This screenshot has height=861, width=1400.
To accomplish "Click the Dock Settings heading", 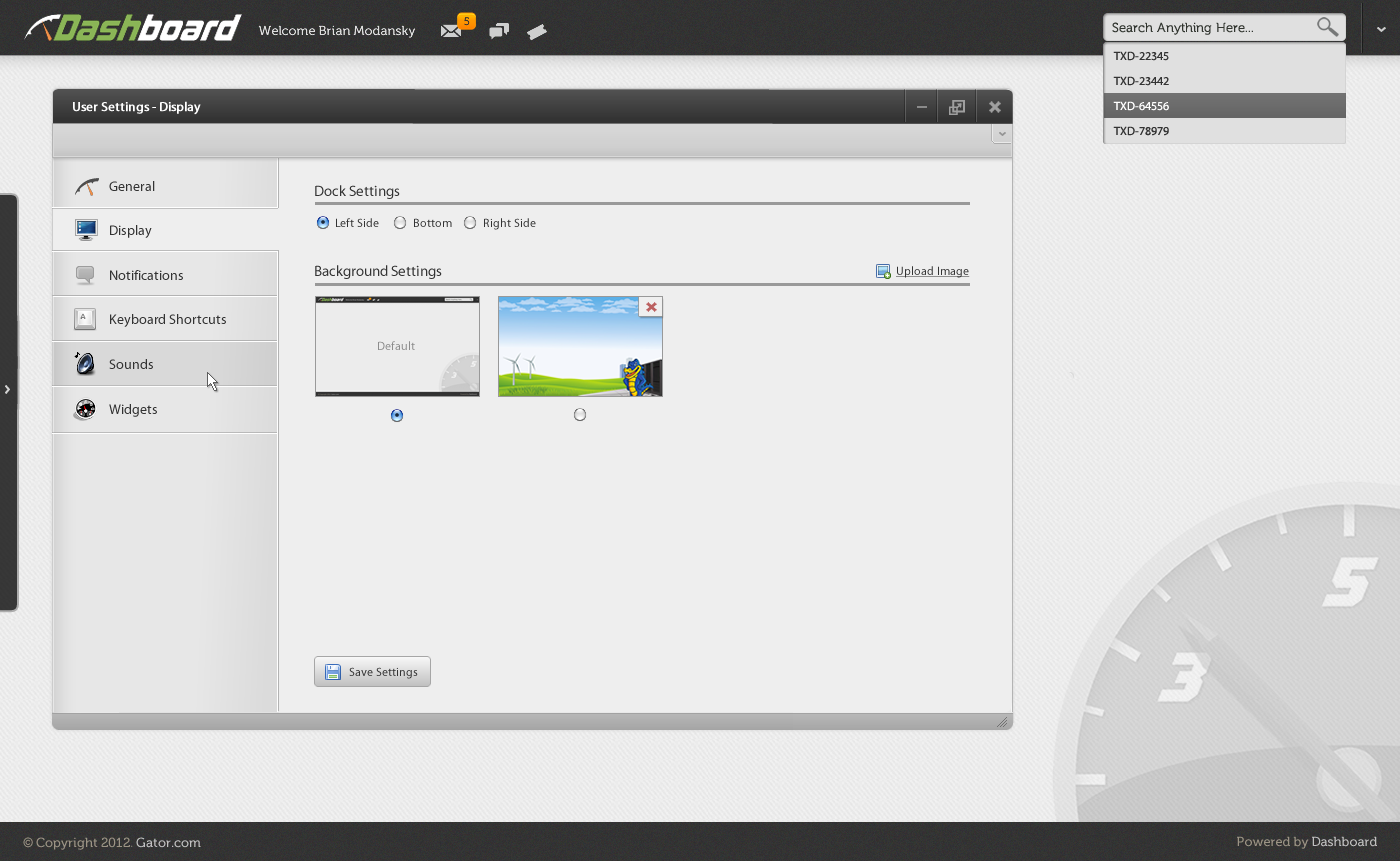I will (357, 191).
